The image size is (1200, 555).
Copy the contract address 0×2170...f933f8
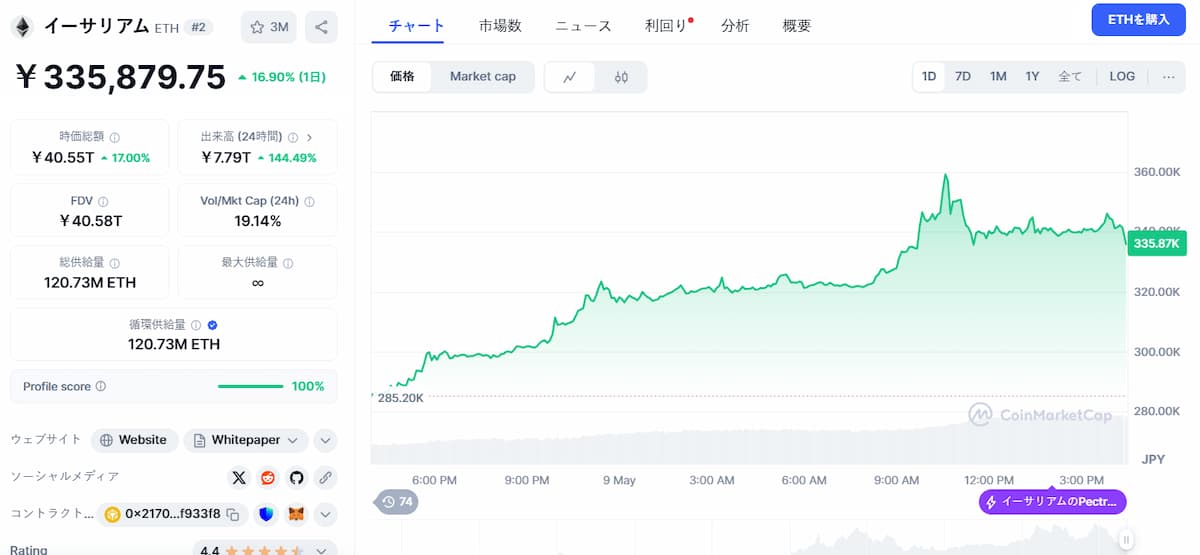(232, 514)
